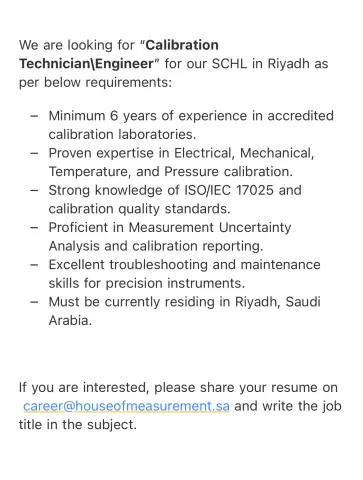The height and width of the screenshot is (480, 363).
Task: Click the skills for precision instruments line
Action: pyautogui.click(x=147, y=283)
